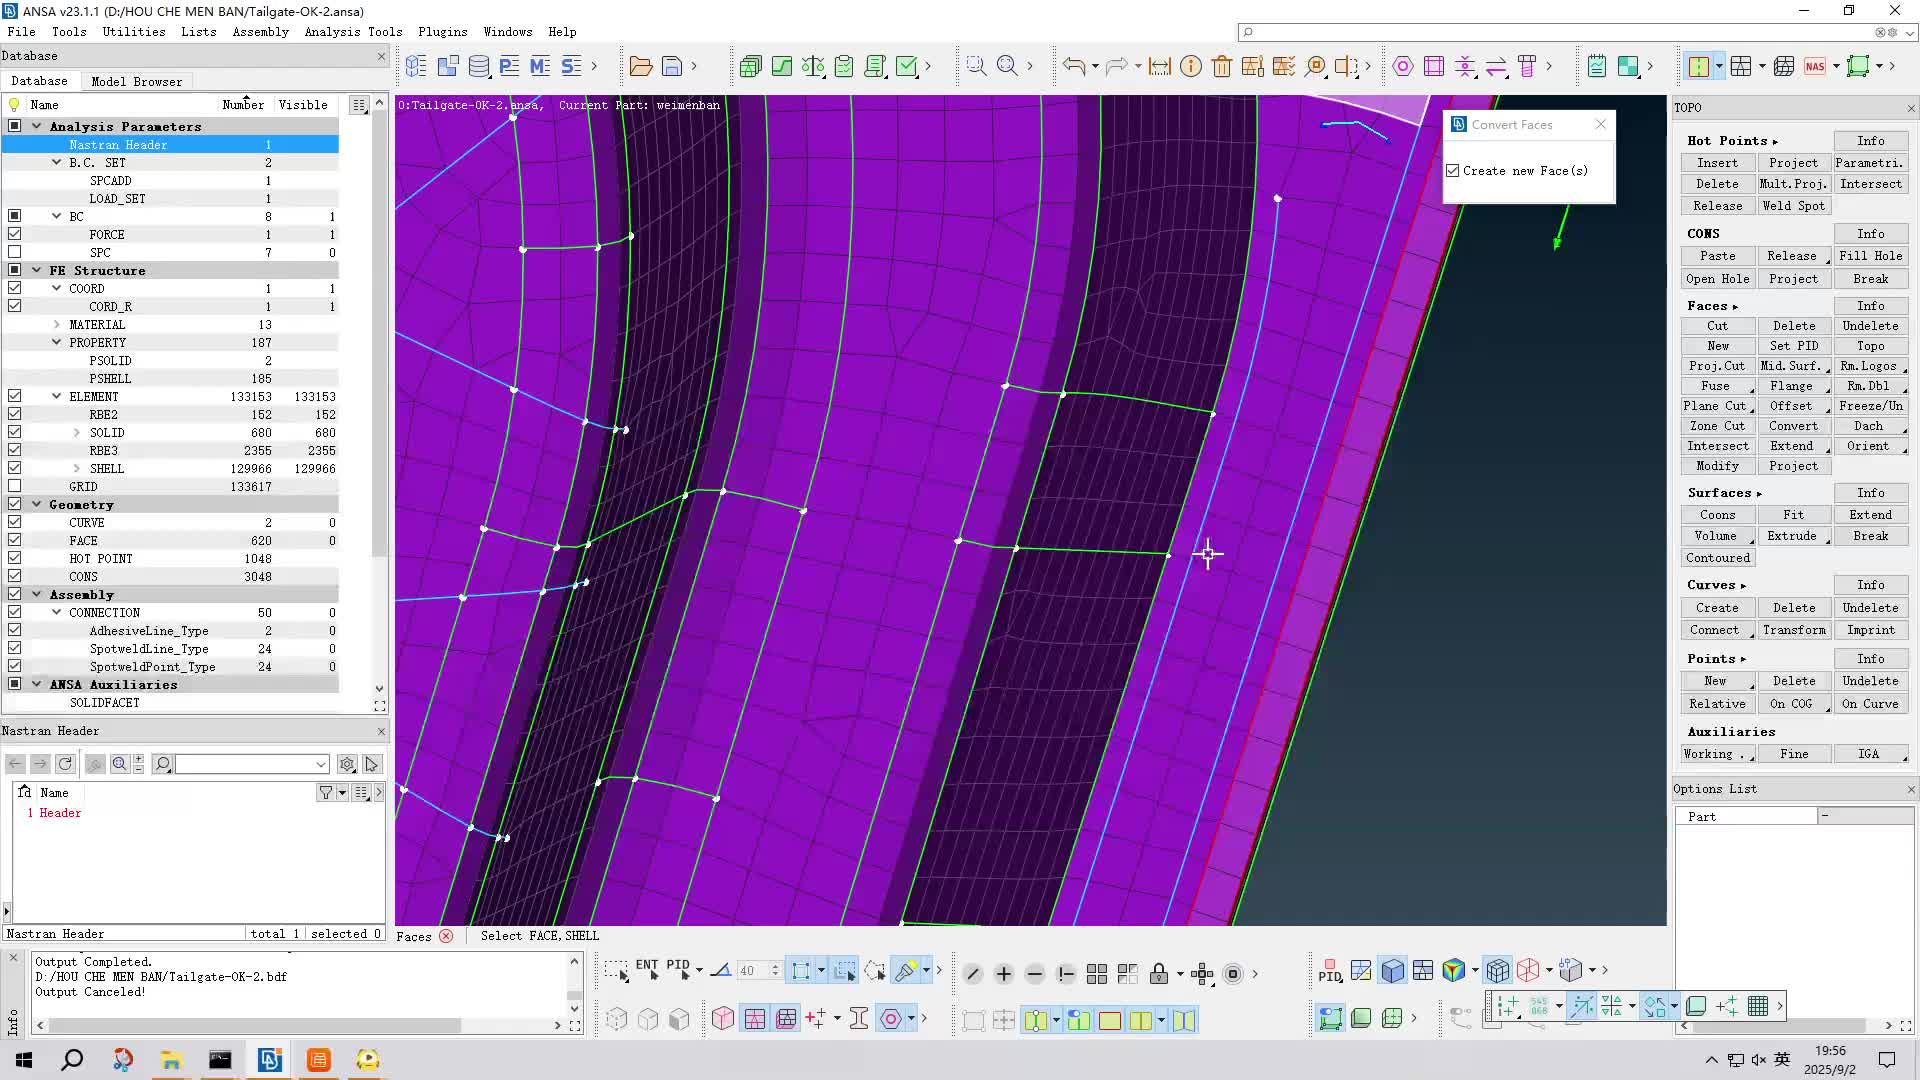Screen dimensions: 1920x1080
Task: Click the PID view mode icon
Action: pyautogui.click(x=1329, y=971)
